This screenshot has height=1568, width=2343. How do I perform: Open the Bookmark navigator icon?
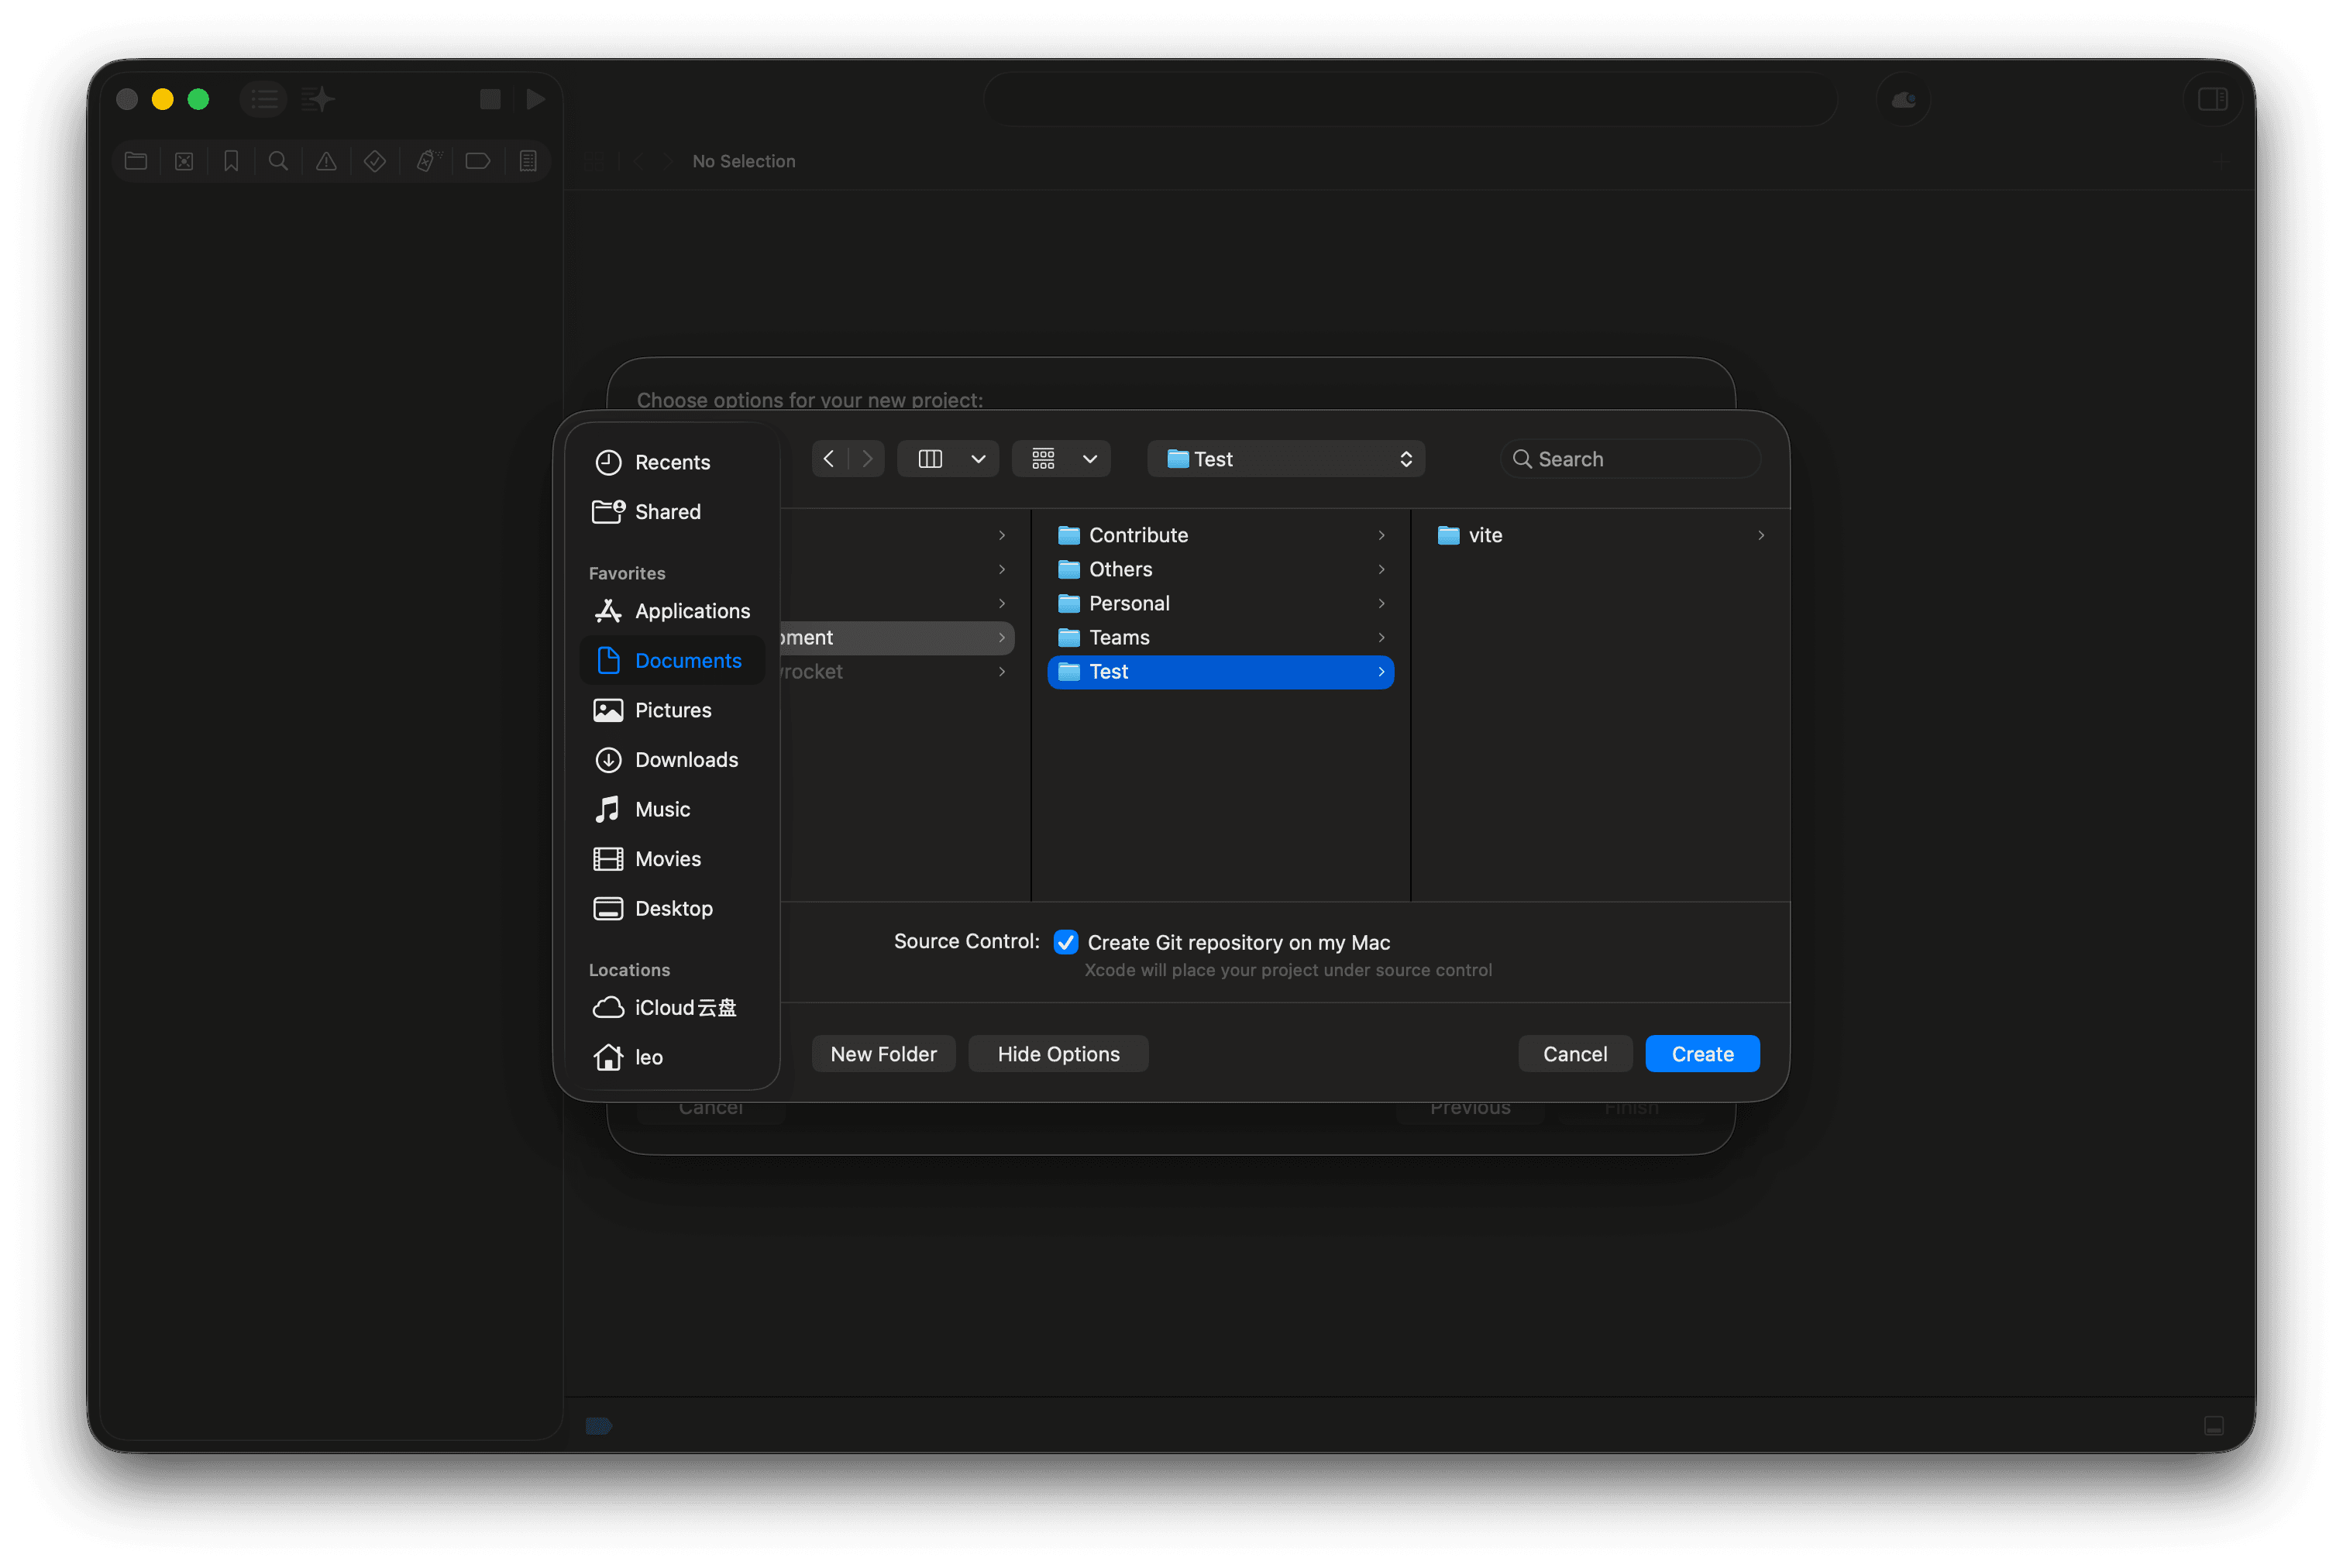coord(231,161)
